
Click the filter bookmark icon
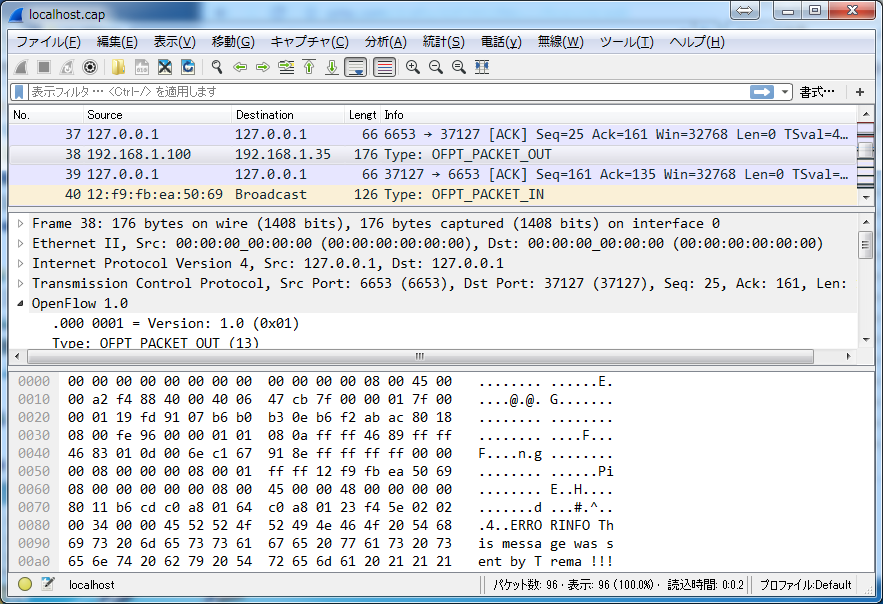[x=19, y=92]
